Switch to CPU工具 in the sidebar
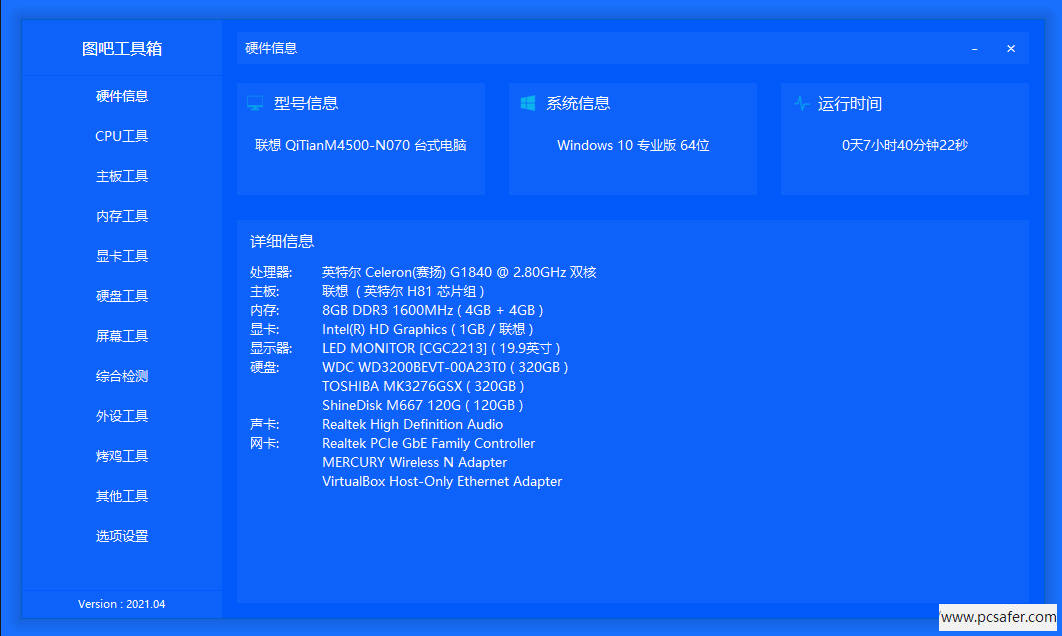The image size is (1062, 636). pyautogui.click(x=122, y=136)
